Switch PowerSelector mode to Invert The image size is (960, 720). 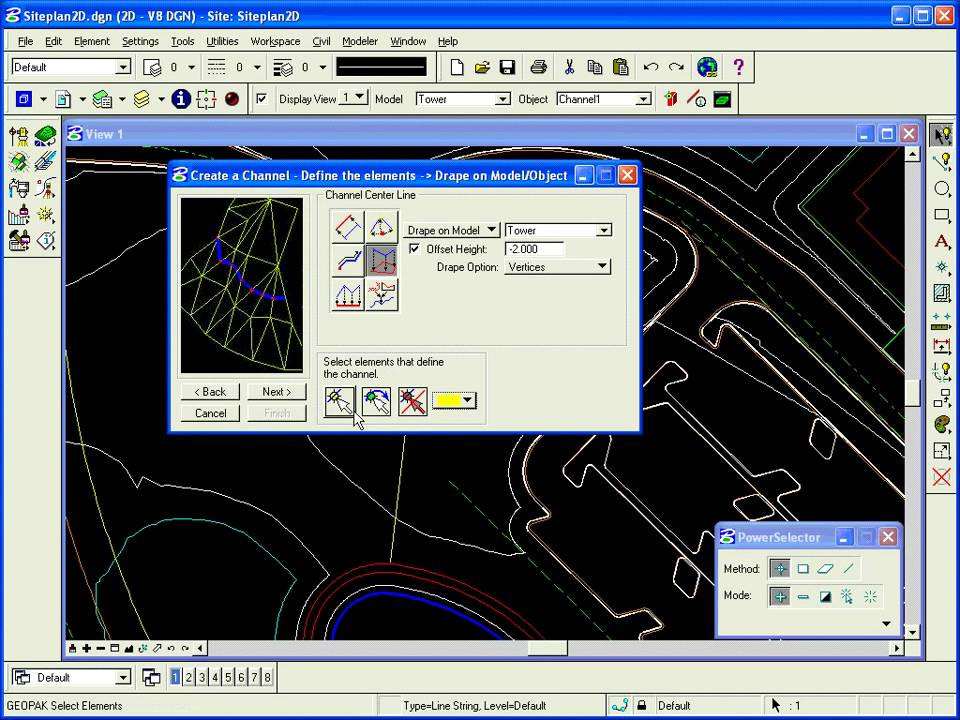(825, 596)
